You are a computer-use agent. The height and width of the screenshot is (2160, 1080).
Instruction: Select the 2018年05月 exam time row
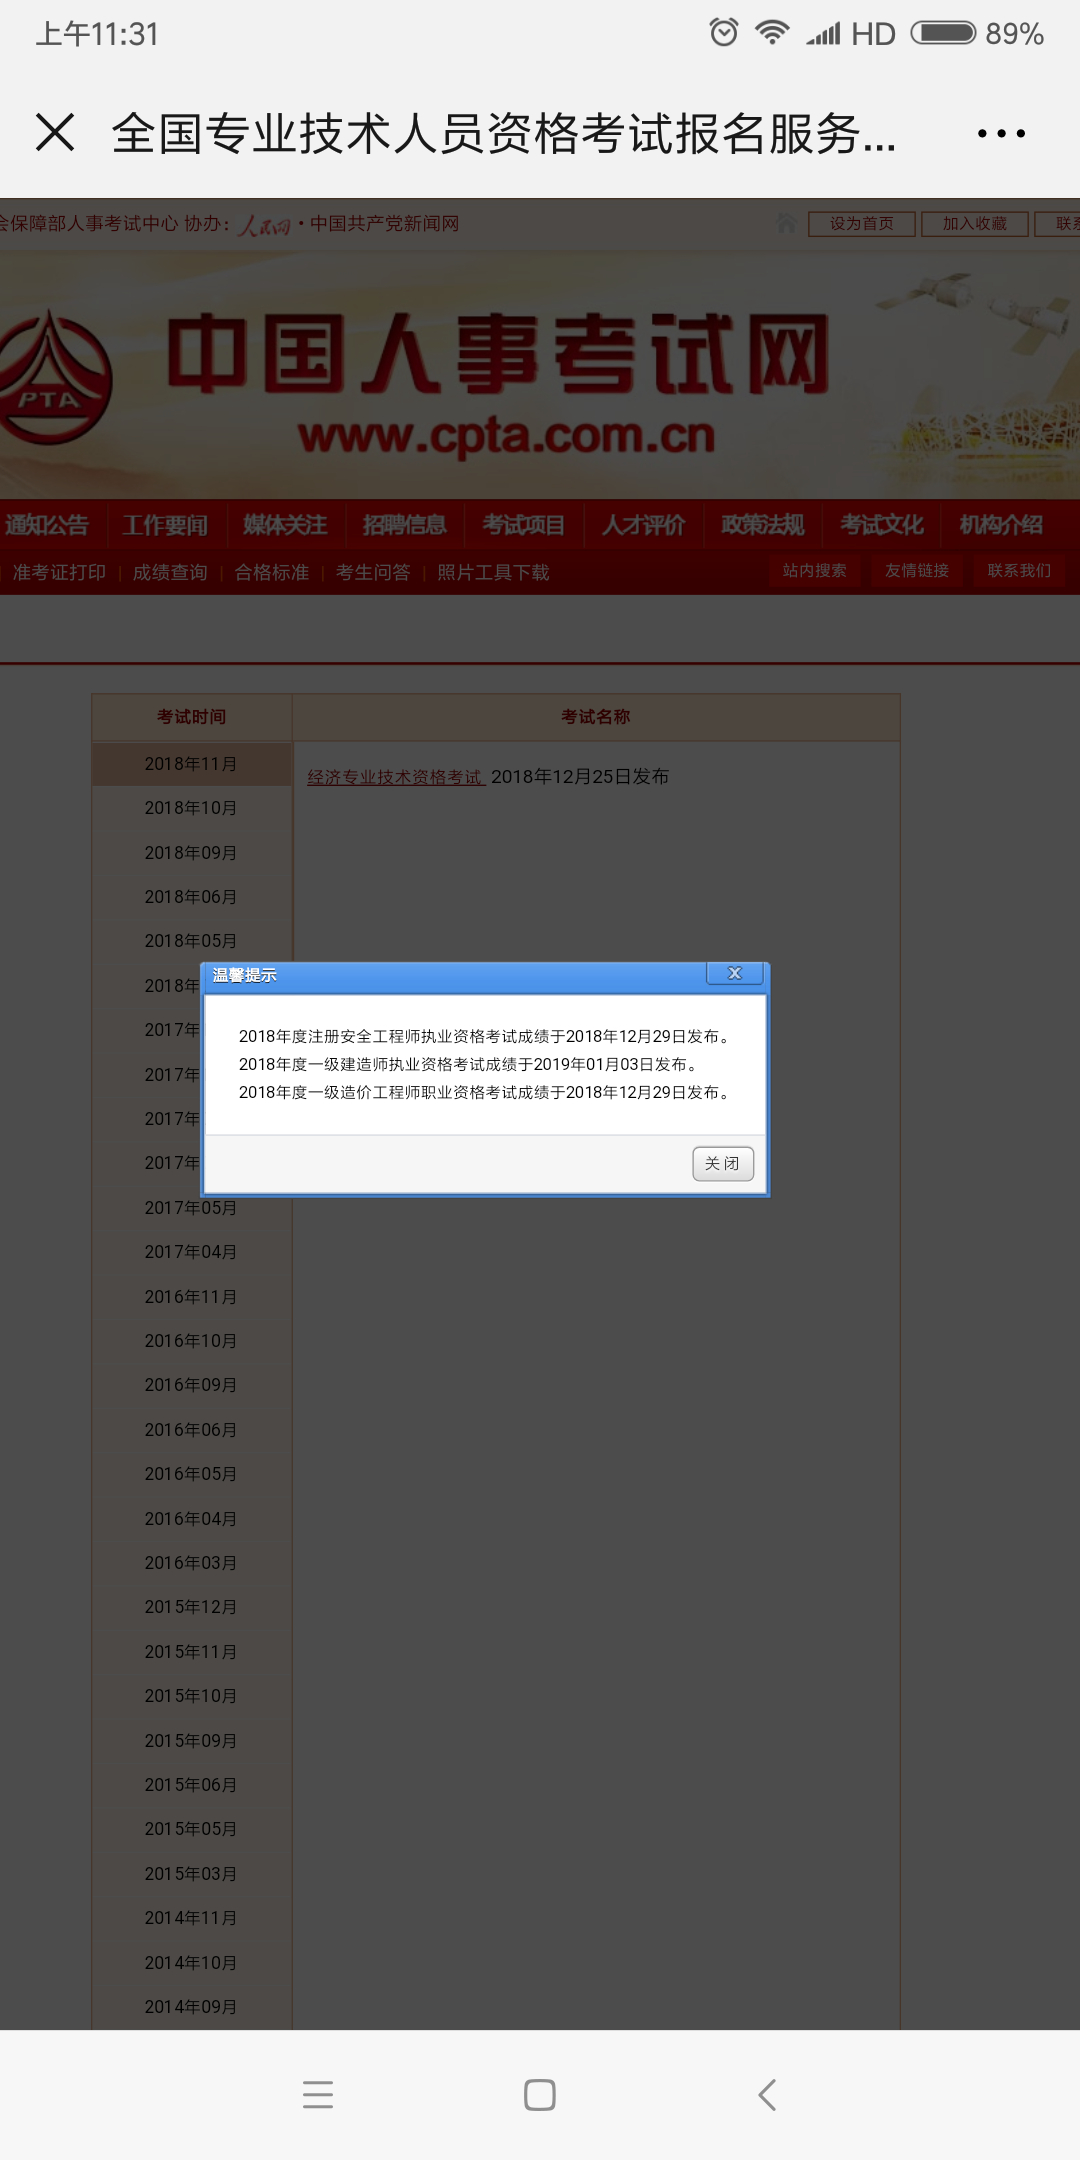tap(191, 941)
